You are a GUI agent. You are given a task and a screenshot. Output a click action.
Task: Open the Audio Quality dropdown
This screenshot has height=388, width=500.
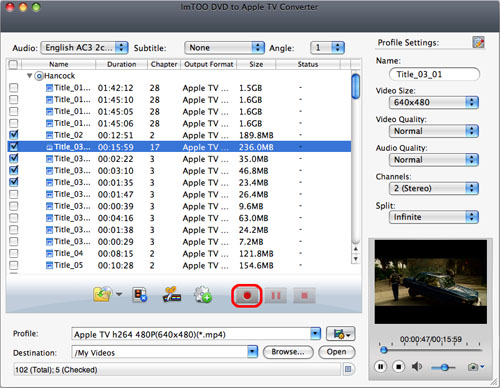point(434,160)
